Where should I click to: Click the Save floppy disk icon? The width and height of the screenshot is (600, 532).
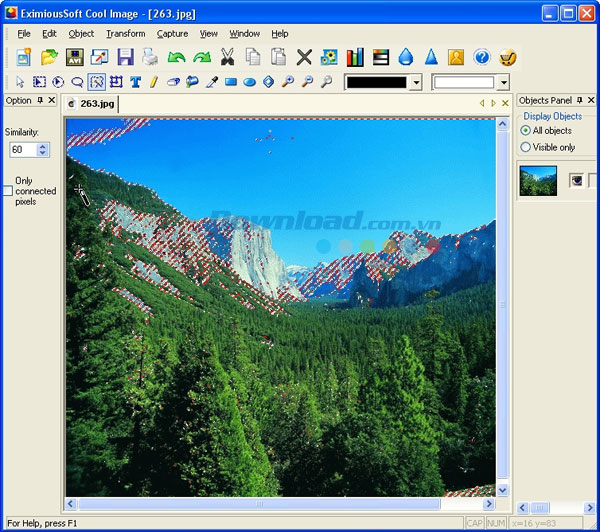click(126, 58)
